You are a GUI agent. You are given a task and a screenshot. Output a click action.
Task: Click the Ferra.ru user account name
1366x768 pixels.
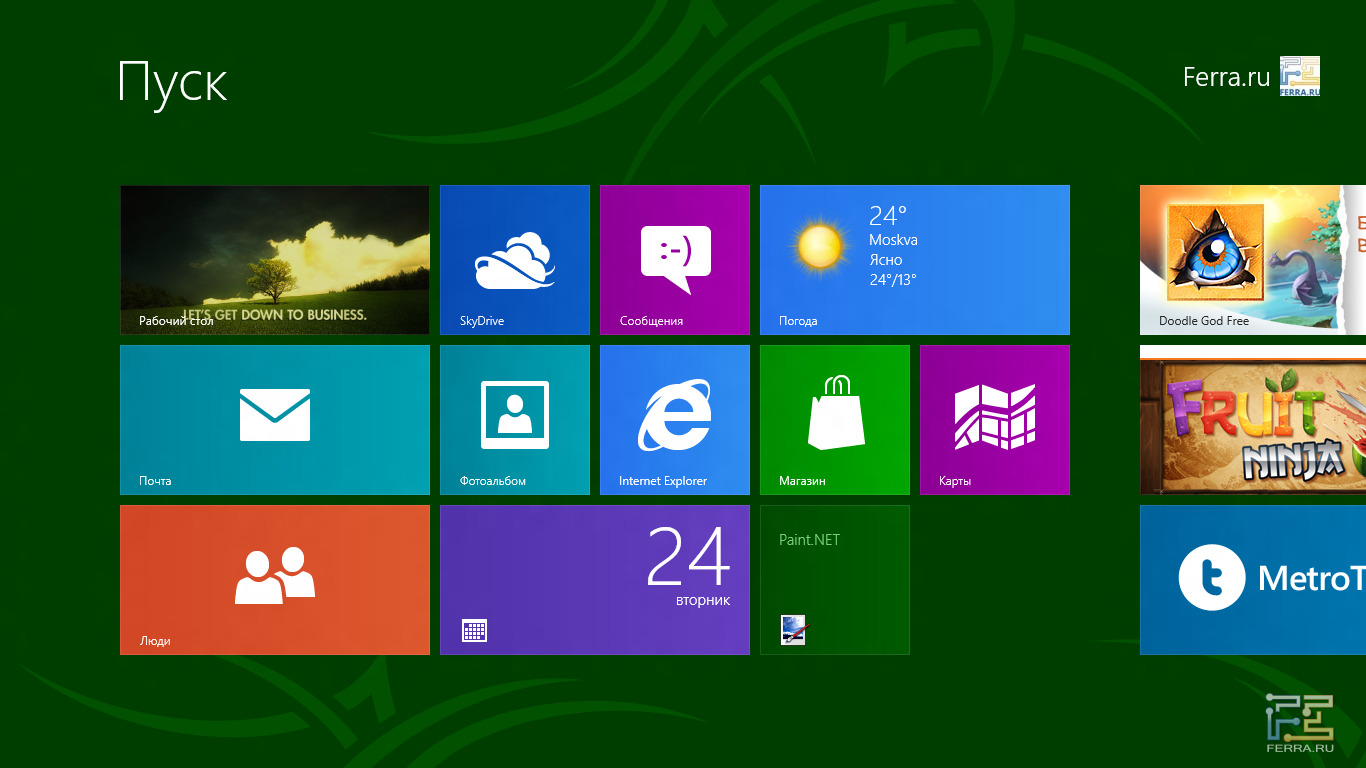[1225, 77]
